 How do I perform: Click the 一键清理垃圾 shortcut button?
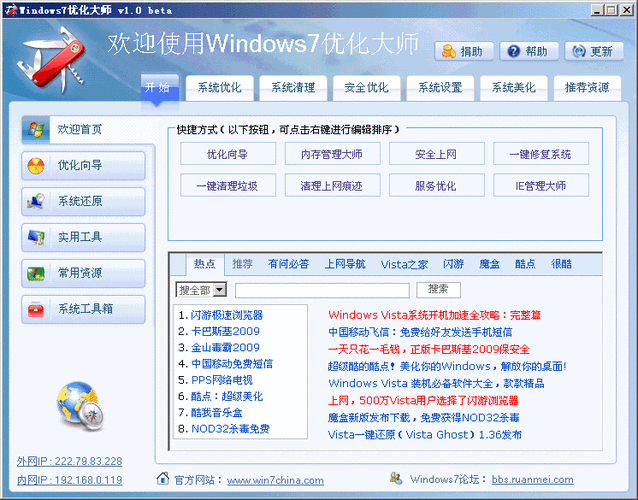[227, 186]
